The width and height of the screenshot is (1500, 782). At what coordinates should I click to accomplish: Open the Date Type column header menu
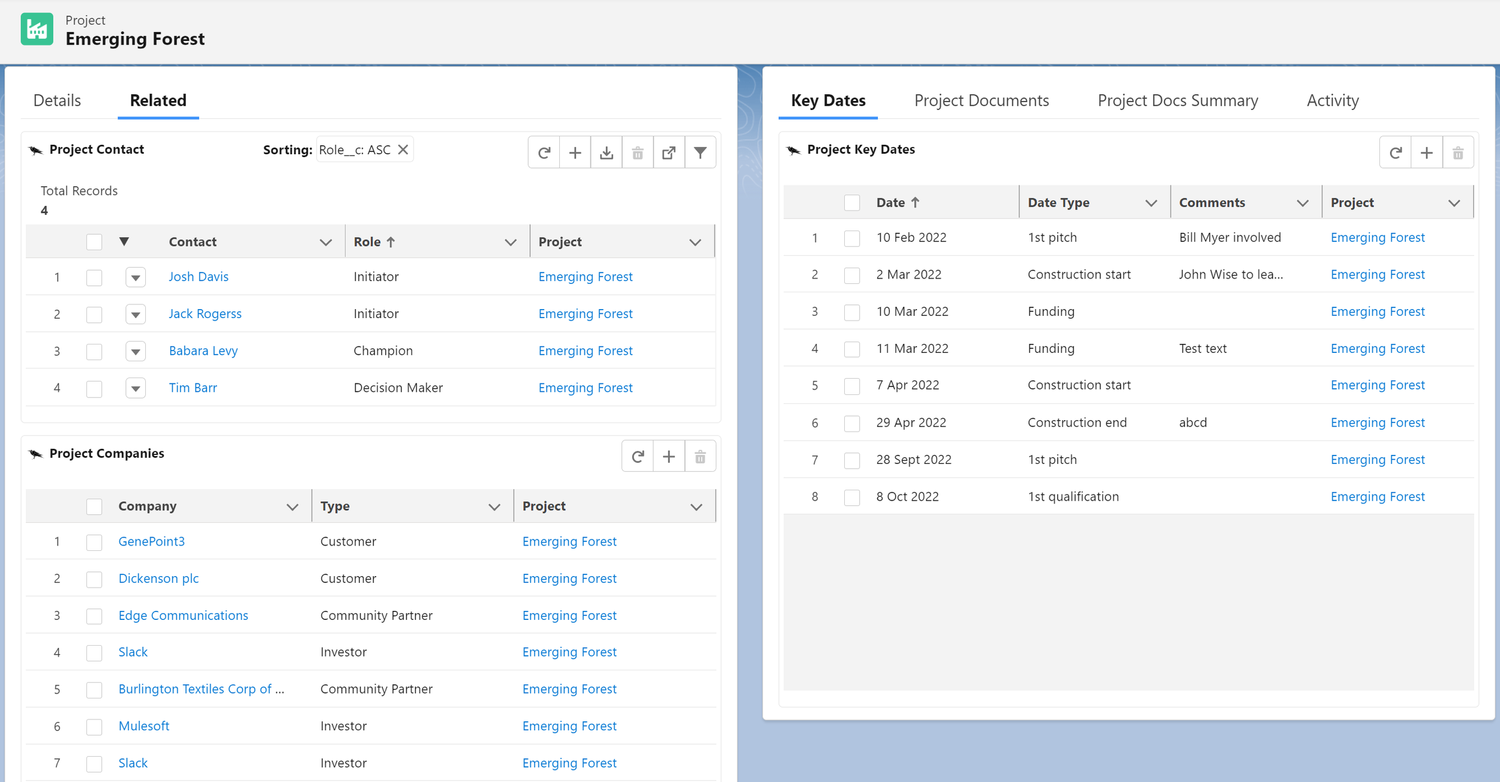pyautogui.click(x=1151, y=203)
